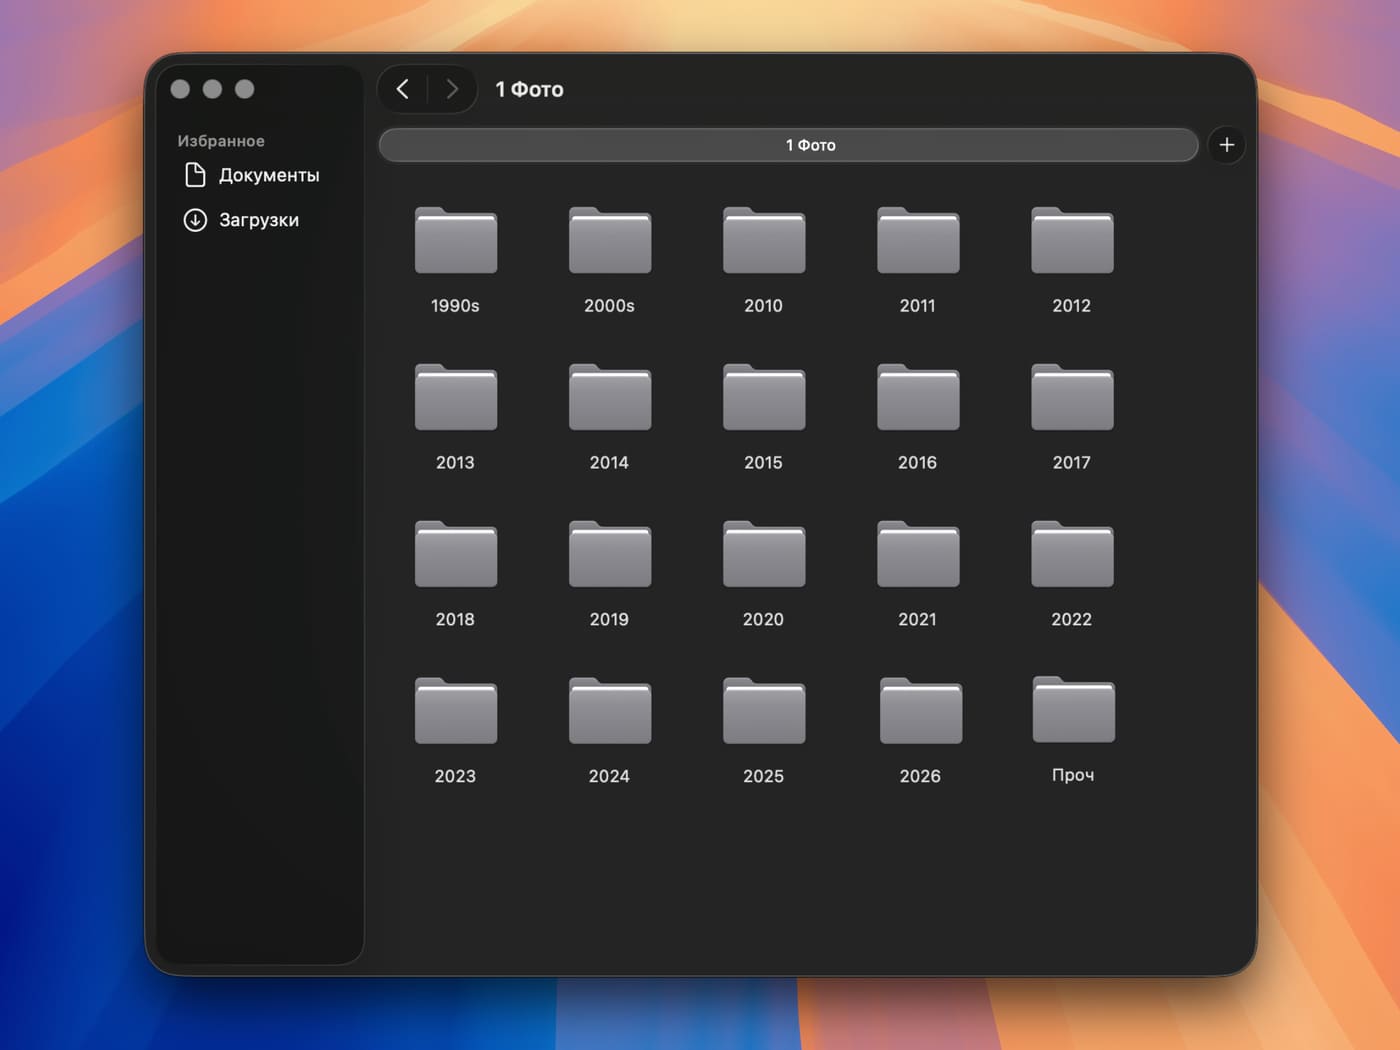The image size is (1400, 1050).
Task: Select the 2015 folder
Action: [x=763, y=398]
